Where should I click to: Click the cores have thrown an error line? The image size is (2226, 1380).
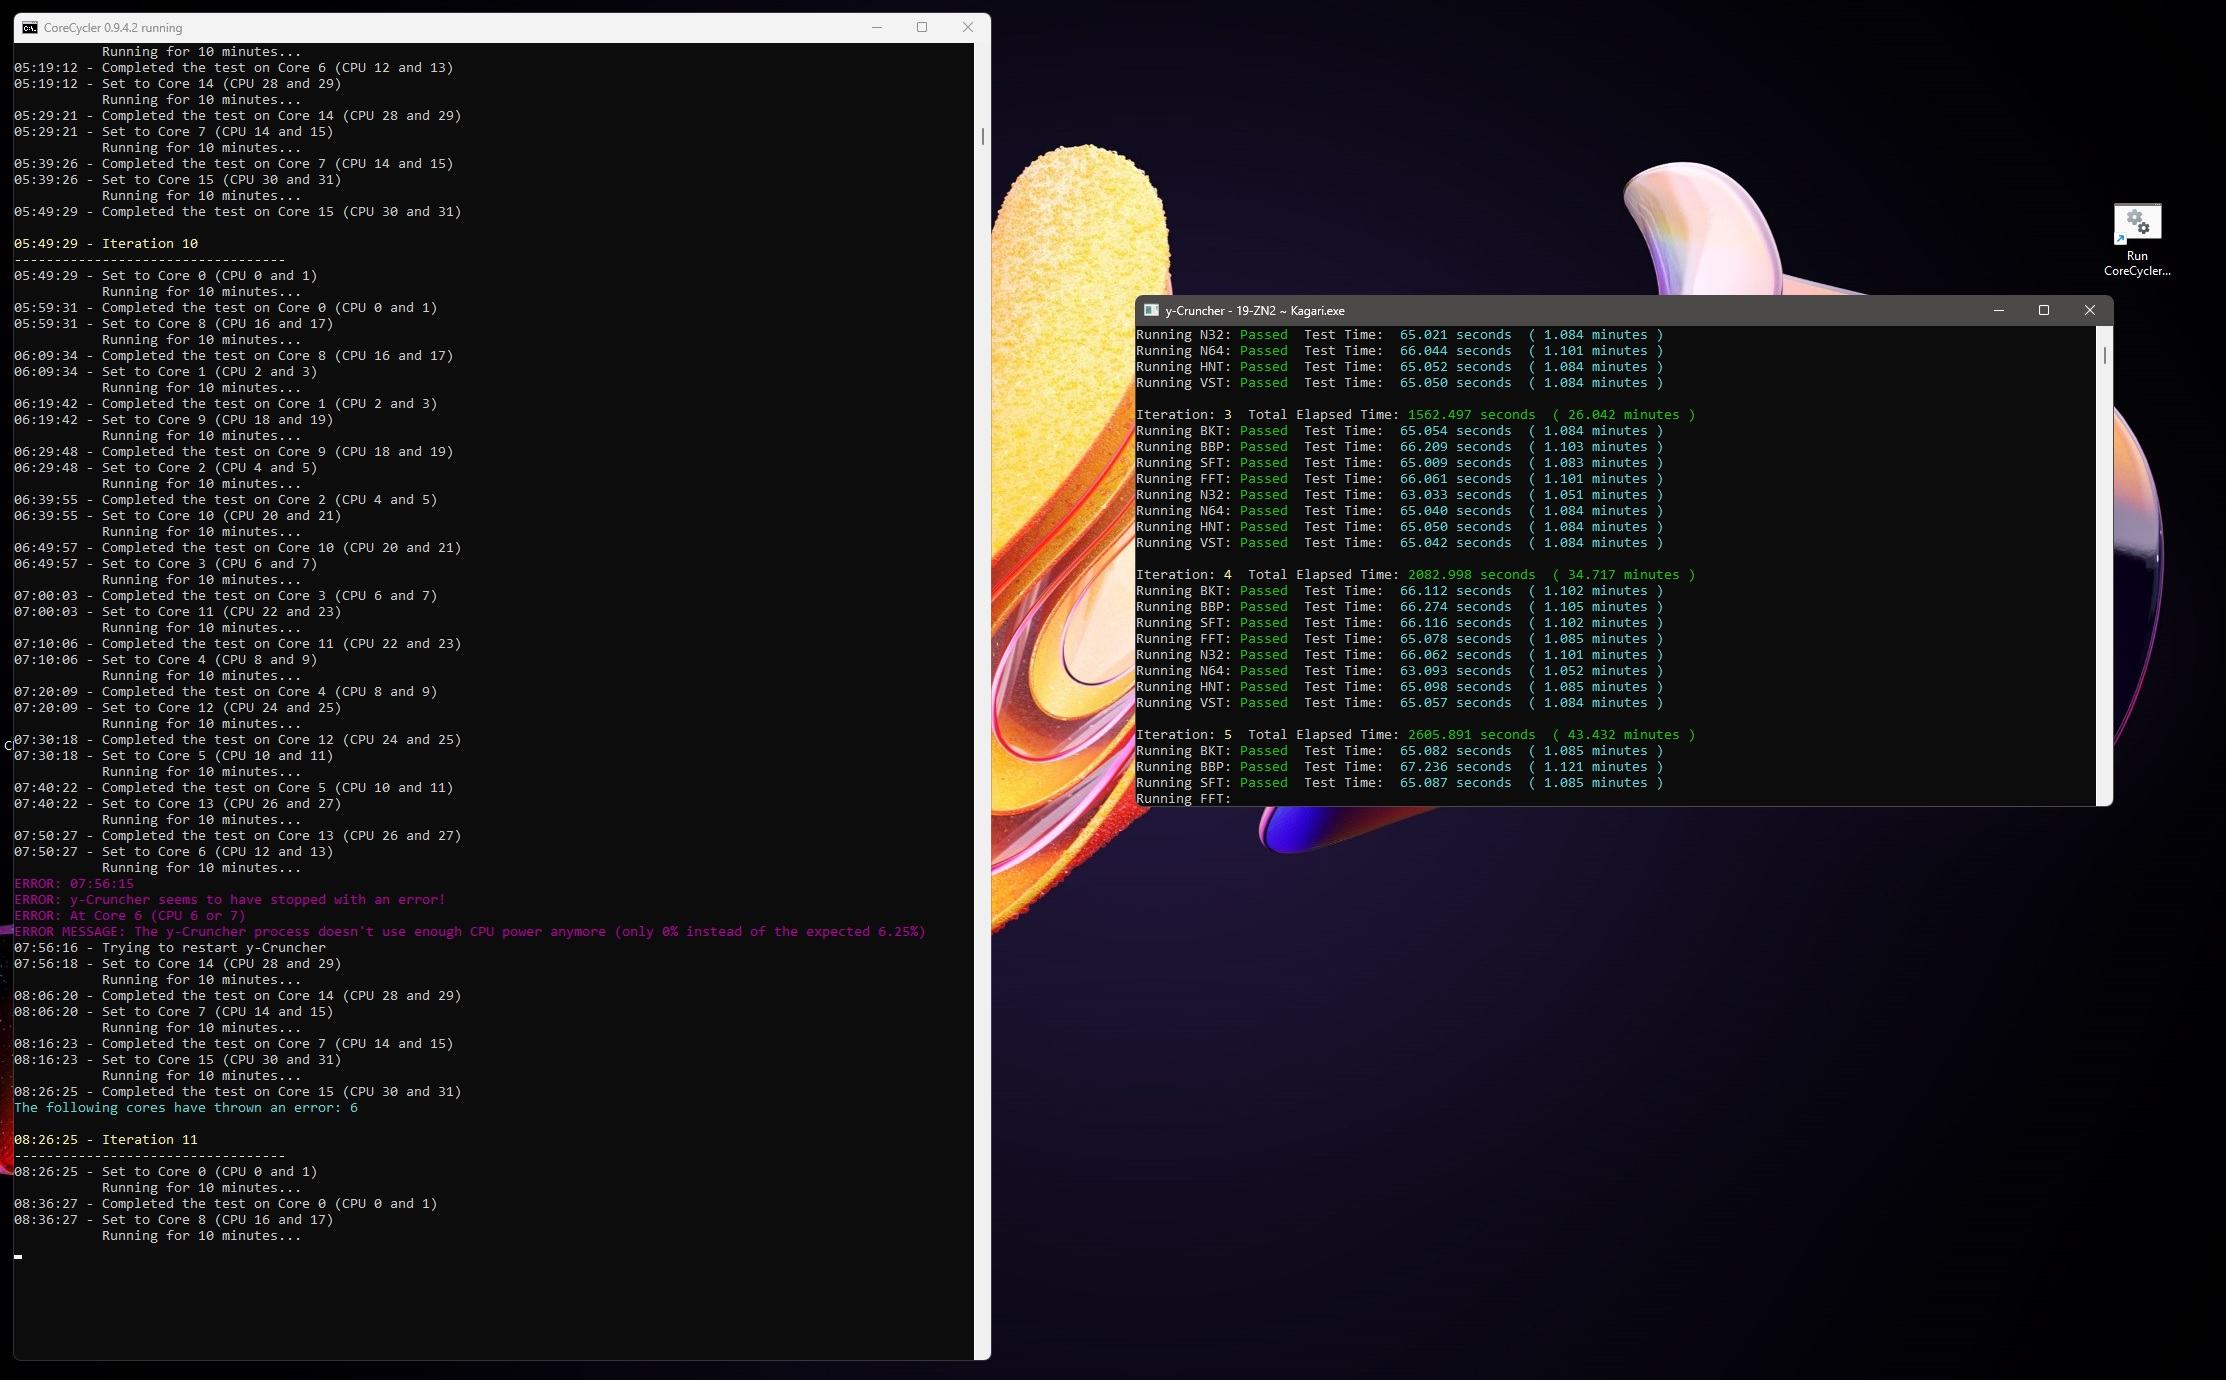click(186, 1108)
